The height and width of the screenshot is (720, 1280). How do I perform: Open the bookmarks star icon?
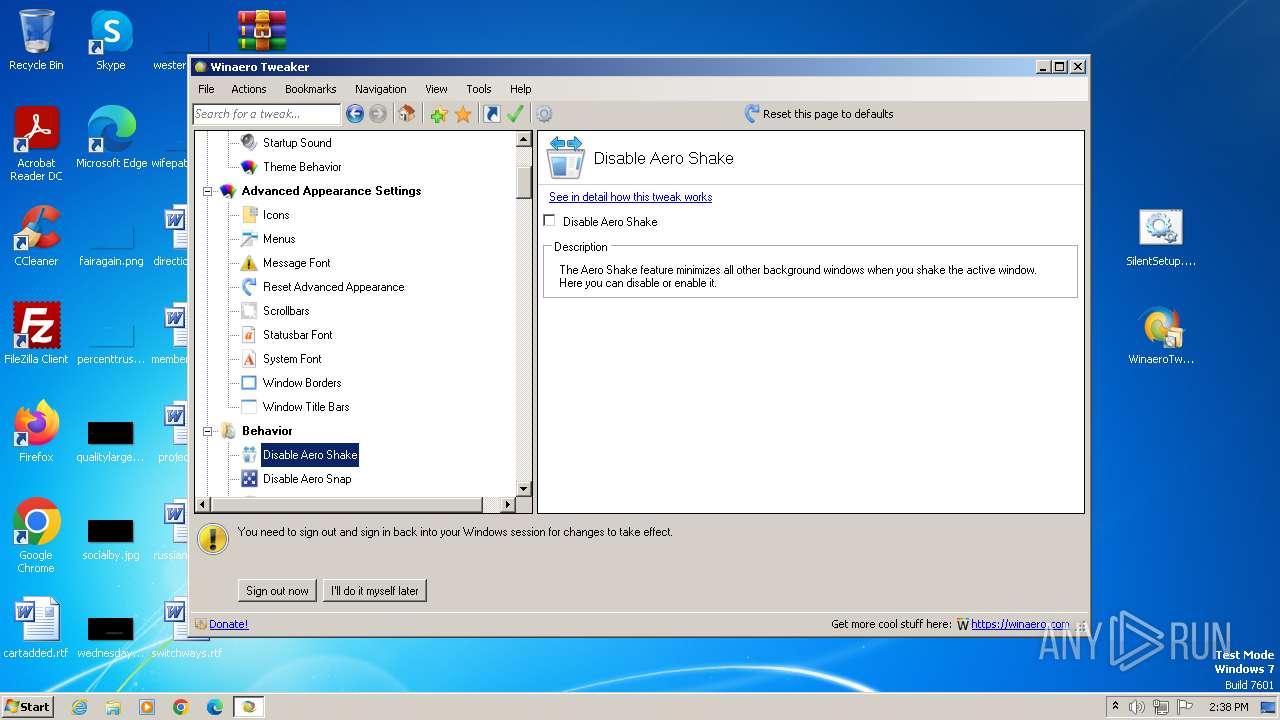point(463,114)
